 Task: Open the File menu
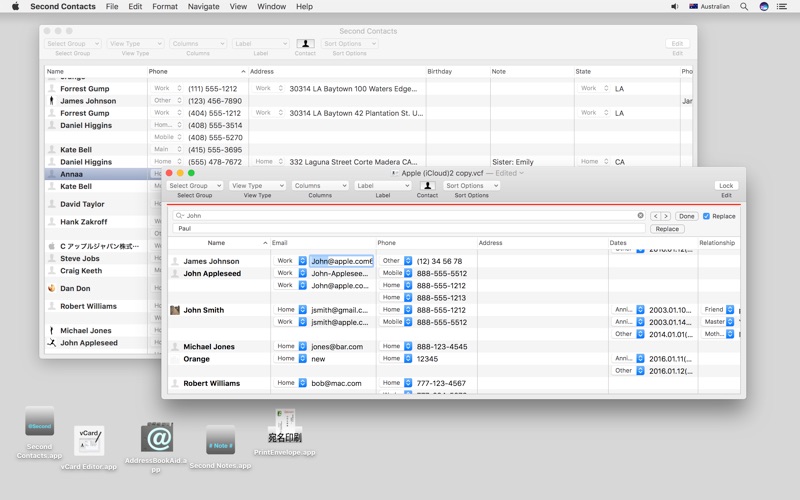(112, 7)
